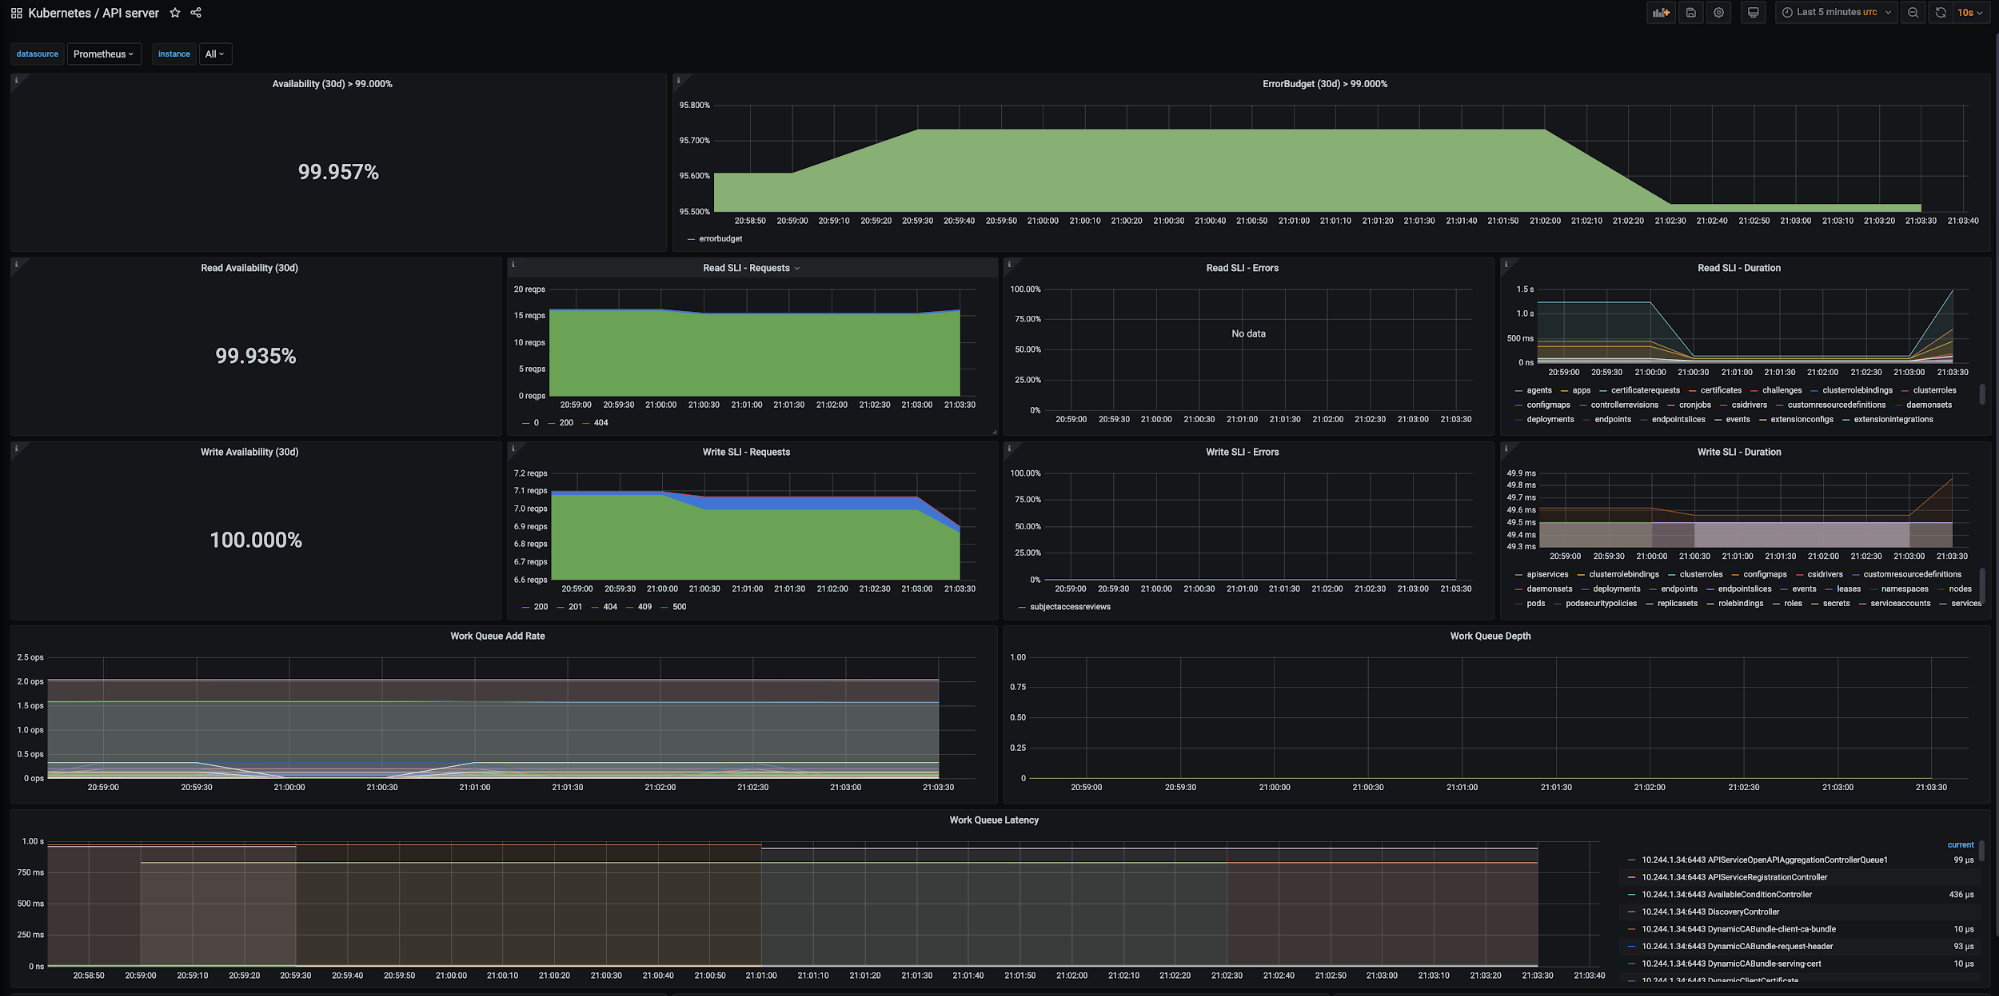Show info icon on Write Availability panel
Viewport: 1999px width, 996px height.
(16, 448)
